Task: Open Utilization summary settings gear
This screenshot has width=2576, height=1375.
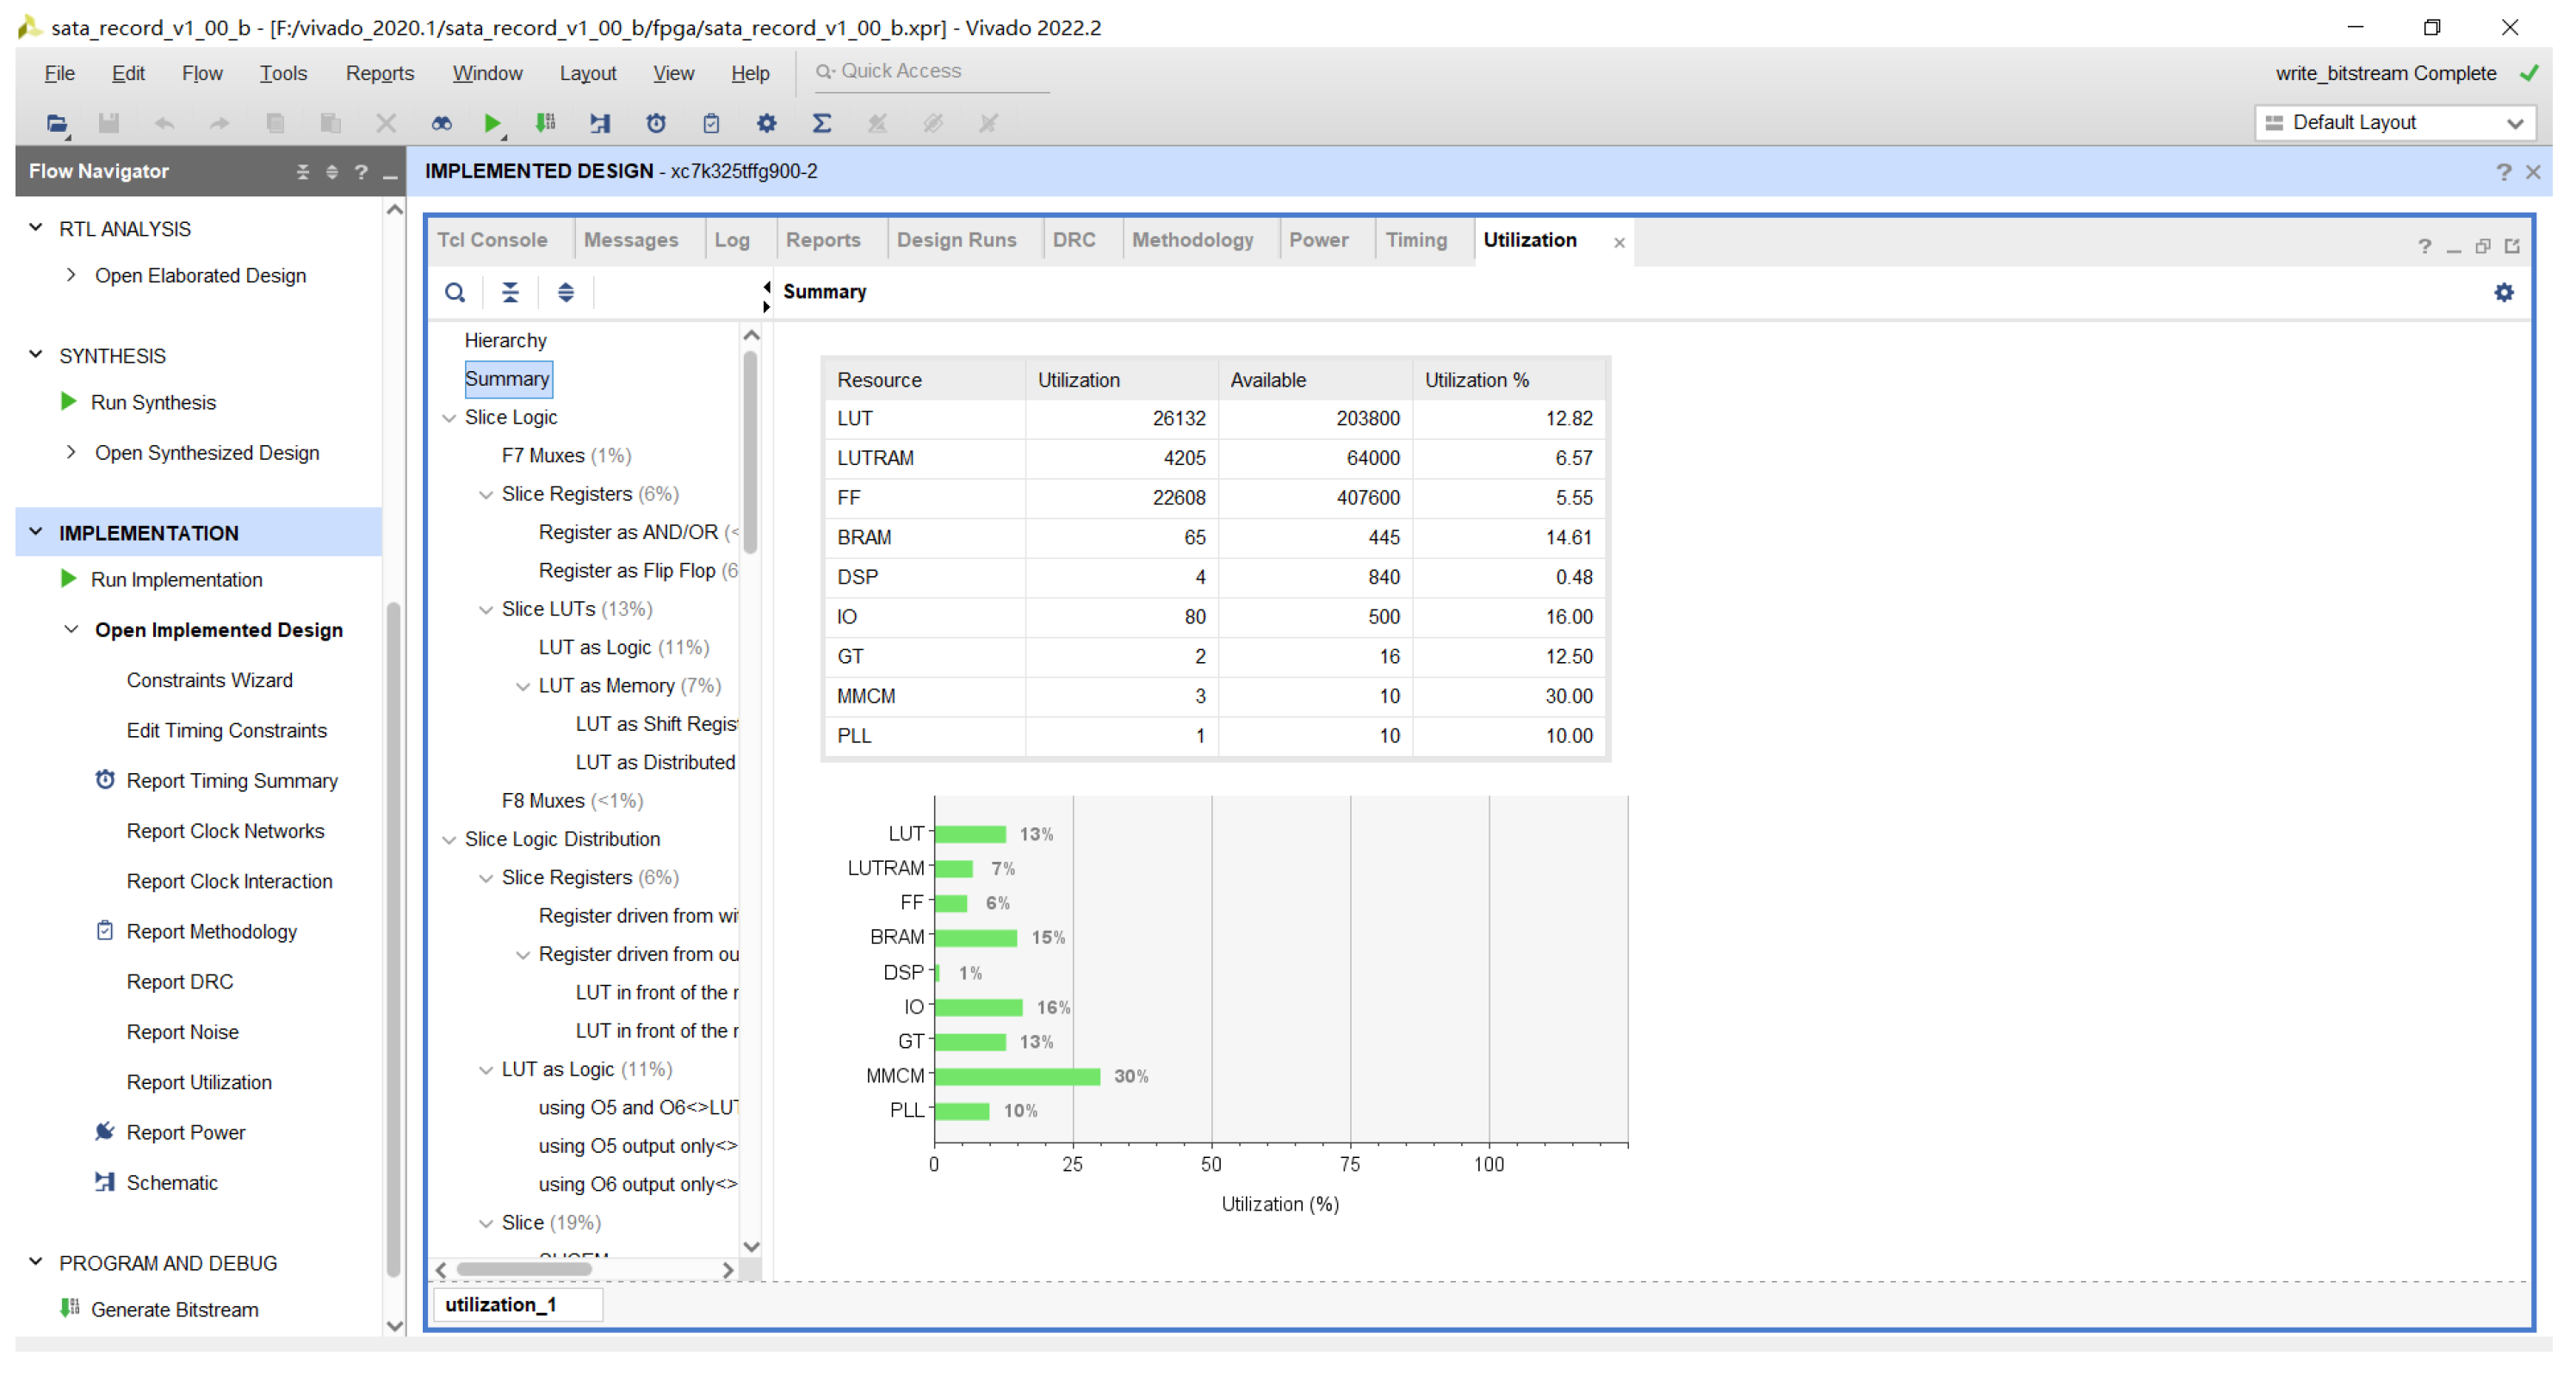Action: 2503,292
